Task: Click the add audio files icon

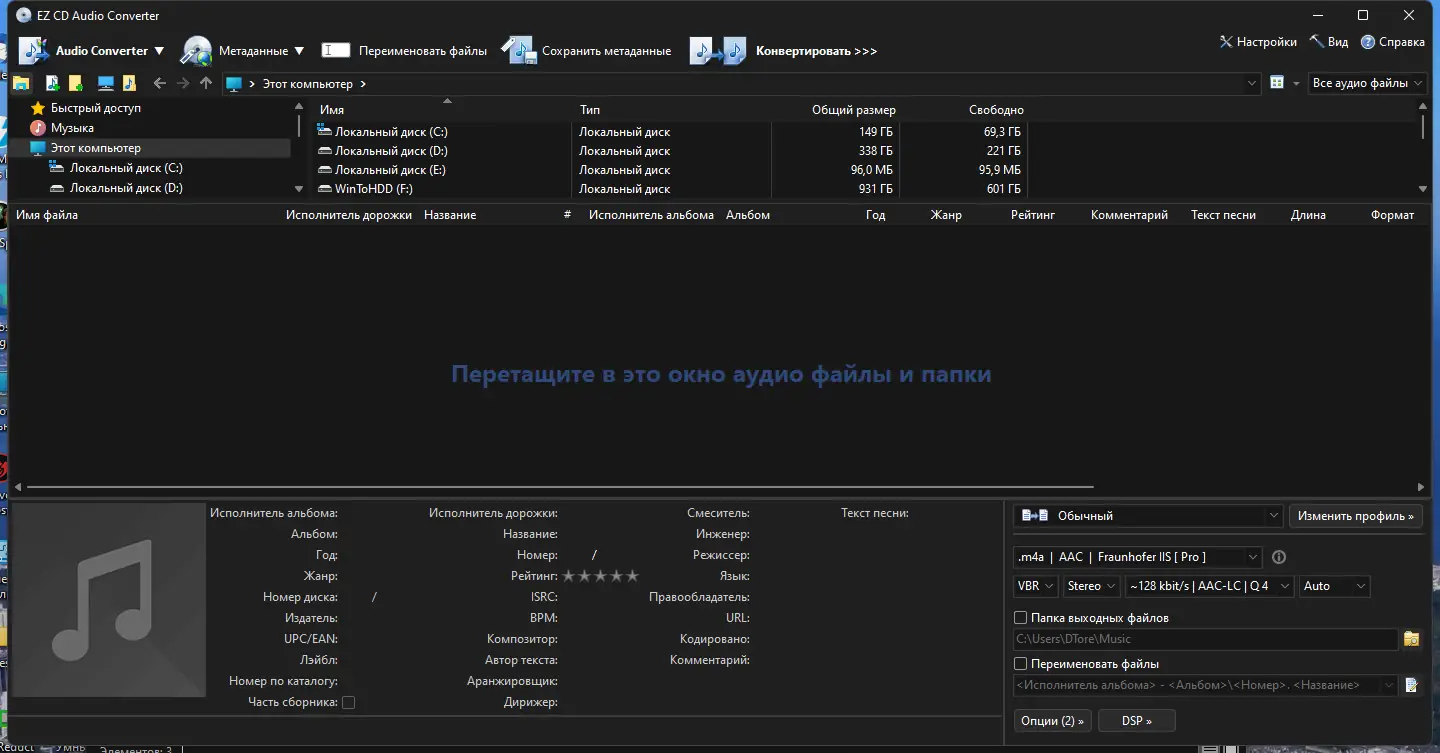Action: pos(52,83)
